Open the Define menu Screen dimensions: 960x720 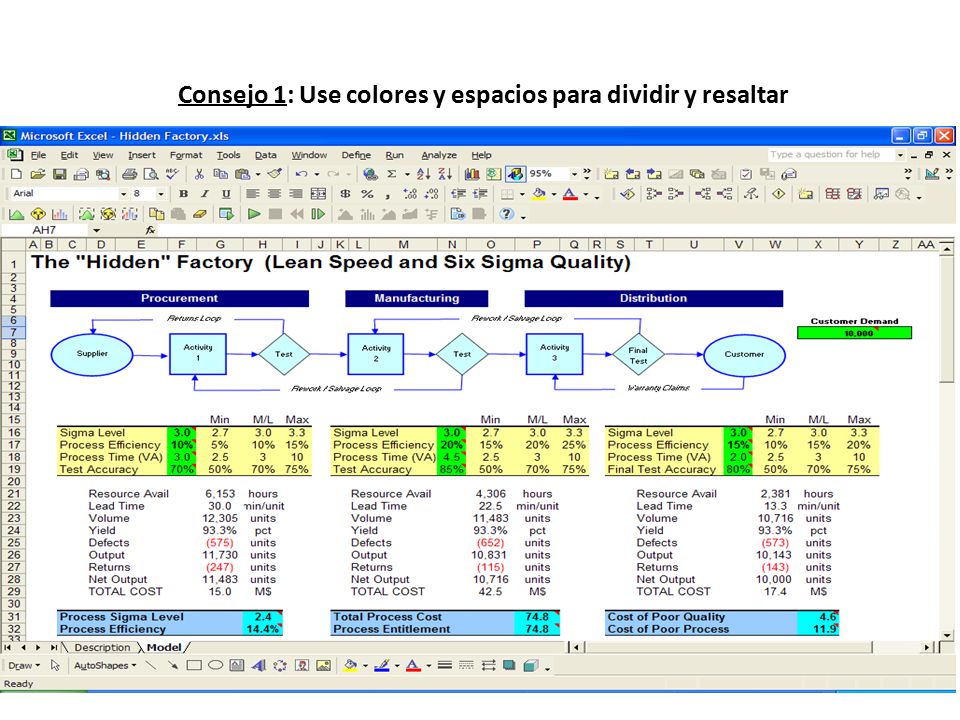(356, 155)
